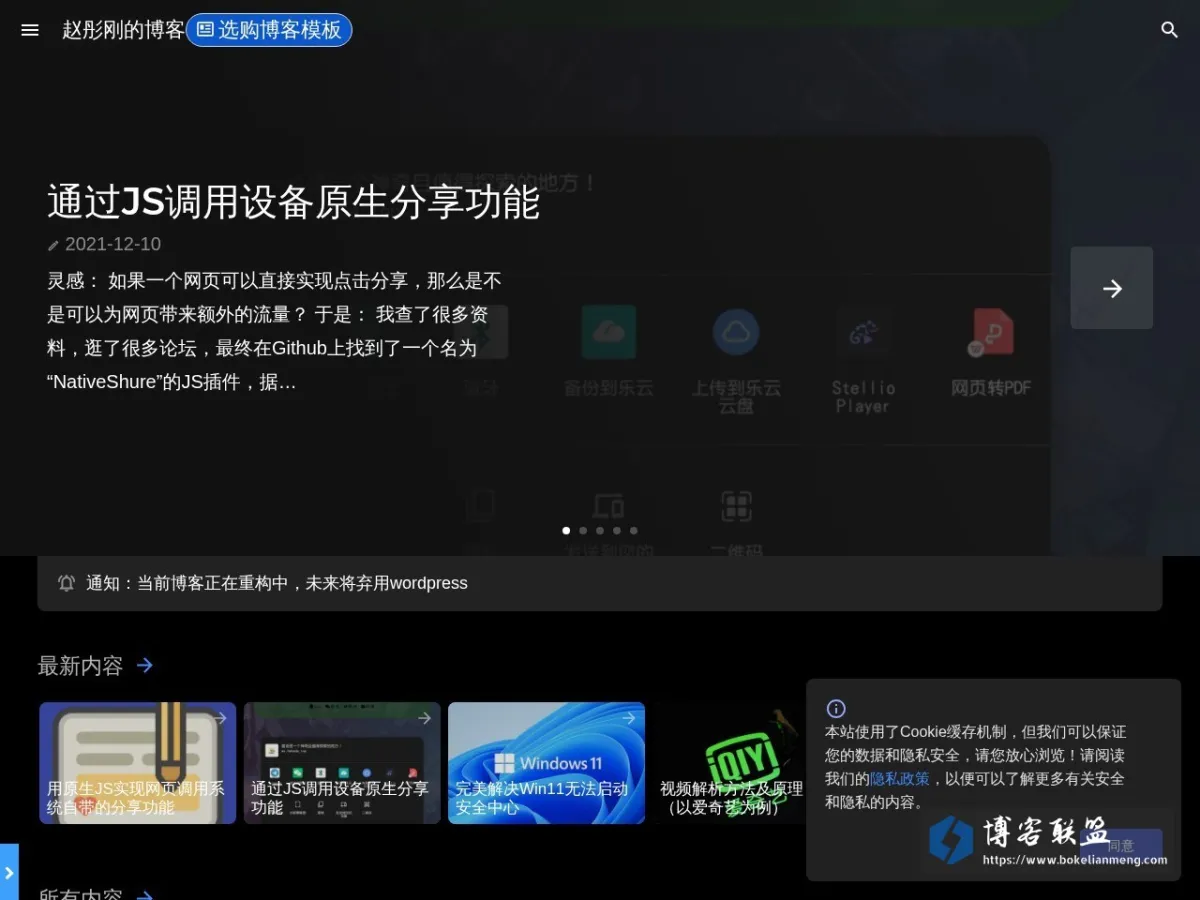Click the article date 2021-12-10
1200x900 pixels.
coord(113,244)
